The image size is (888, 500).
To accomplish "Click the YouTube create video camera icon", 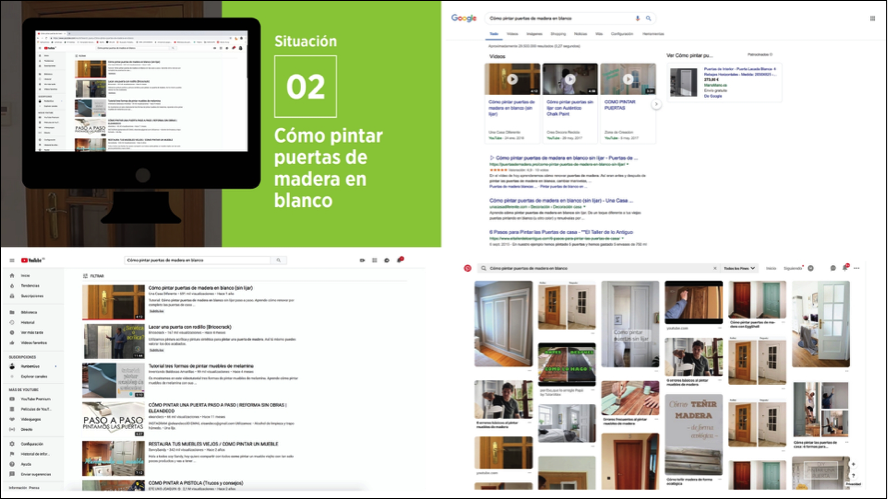I will point(361,260).
